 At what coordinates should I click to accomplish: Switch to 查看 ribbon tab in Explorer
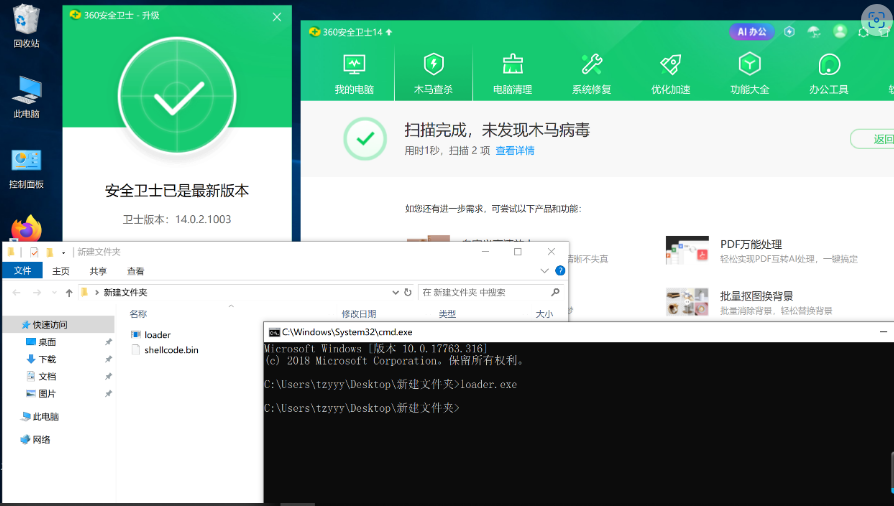tap(136, 271)
